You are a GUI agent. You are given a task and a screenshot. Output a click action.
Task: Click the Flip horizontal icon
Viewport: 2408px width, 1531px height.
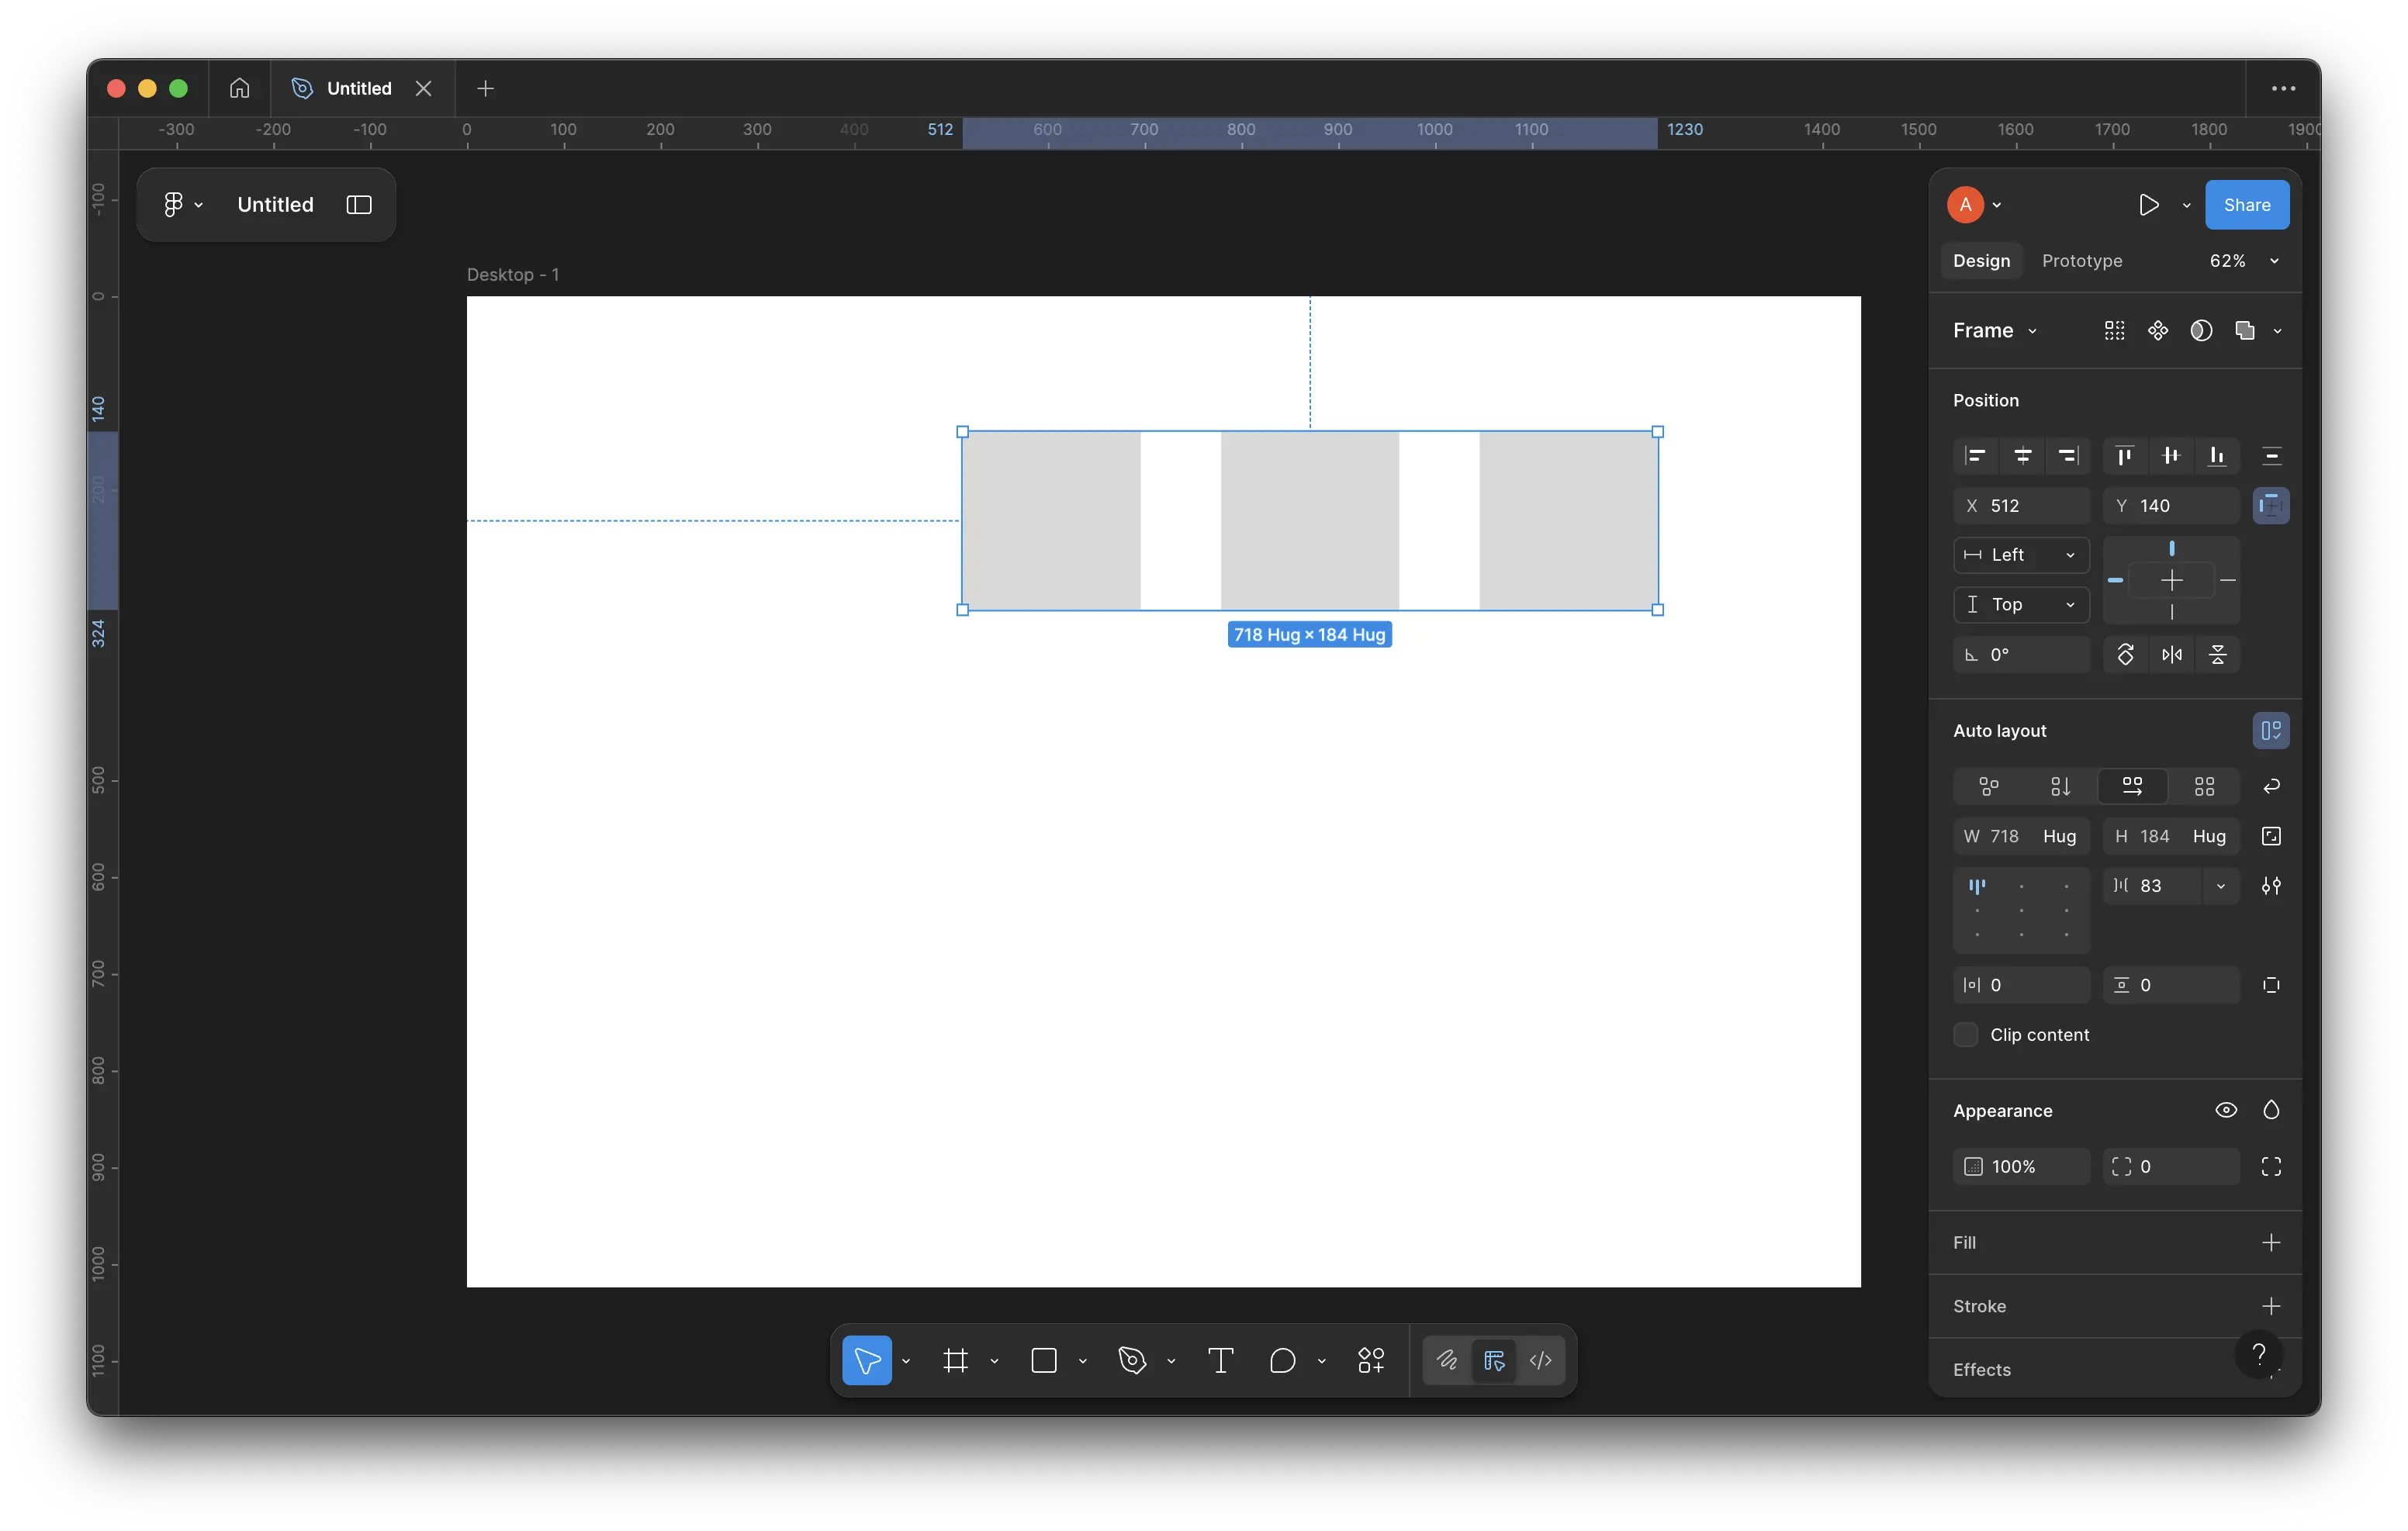tap(2171, 655)
